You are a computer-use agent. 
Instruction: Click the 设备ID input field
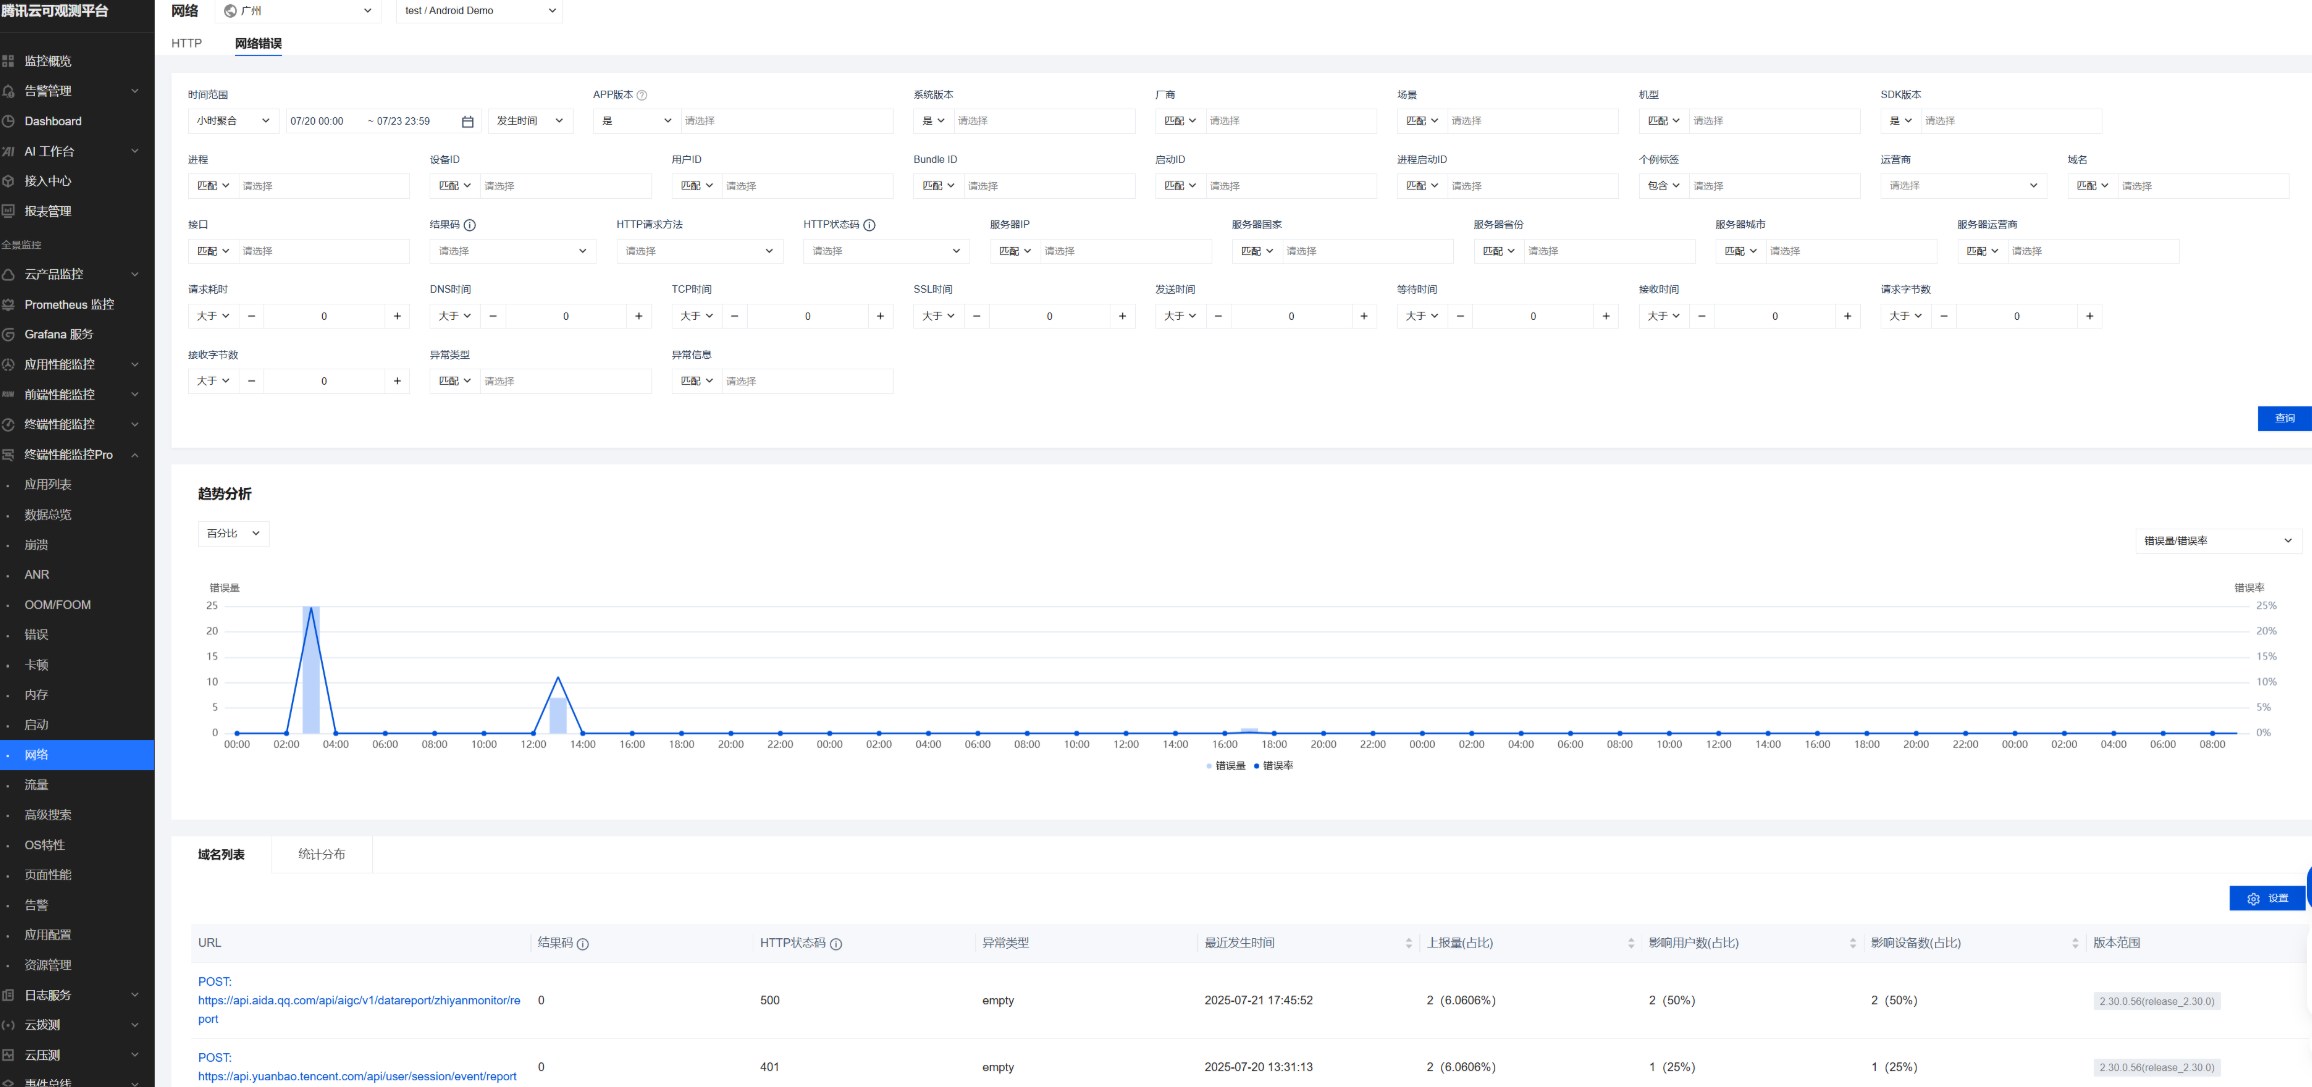click(565, 186)
